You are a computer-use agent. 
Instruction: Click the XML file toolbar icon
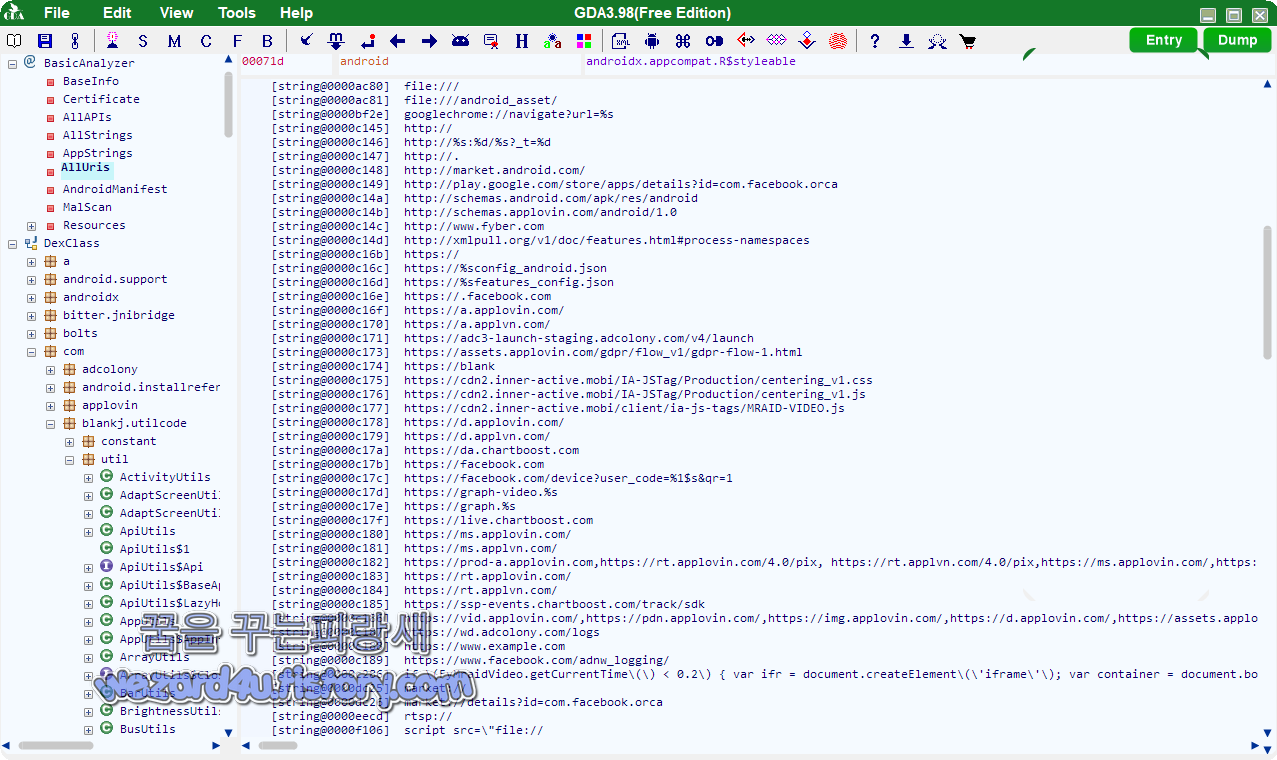pos(621,41)
